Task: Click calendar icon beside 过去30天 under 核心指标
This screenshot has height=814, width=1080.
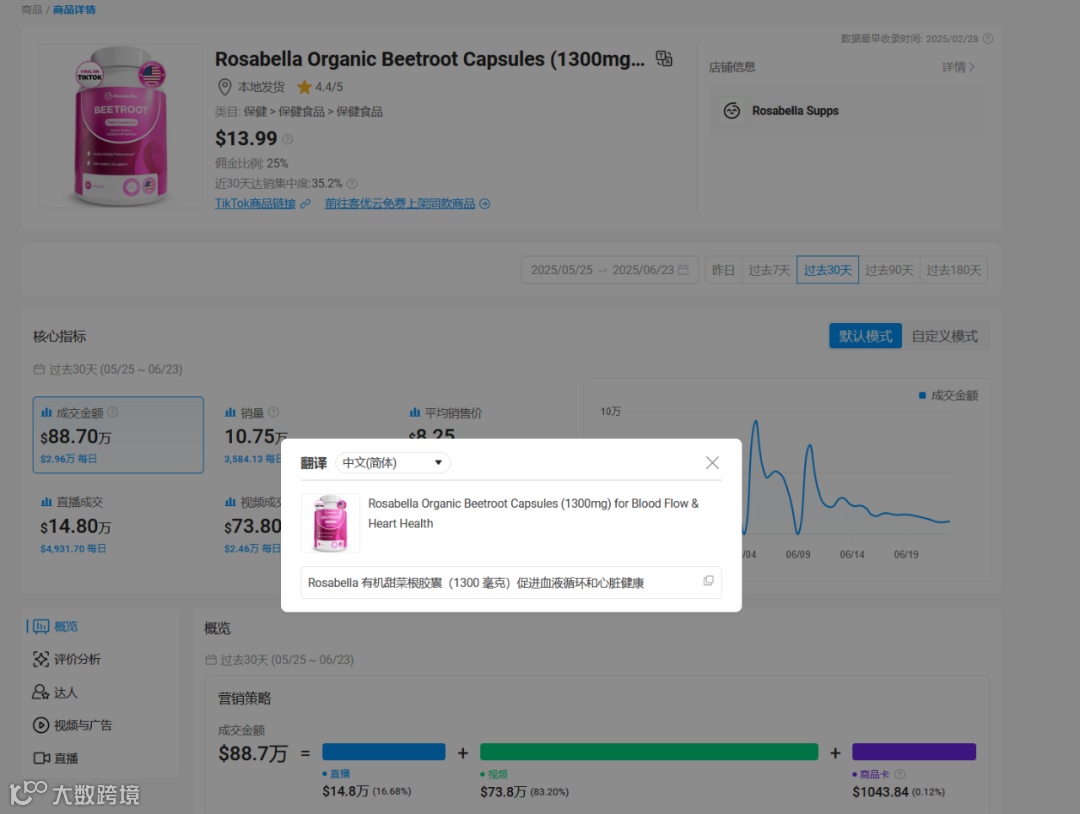Action: click(39, 370)
